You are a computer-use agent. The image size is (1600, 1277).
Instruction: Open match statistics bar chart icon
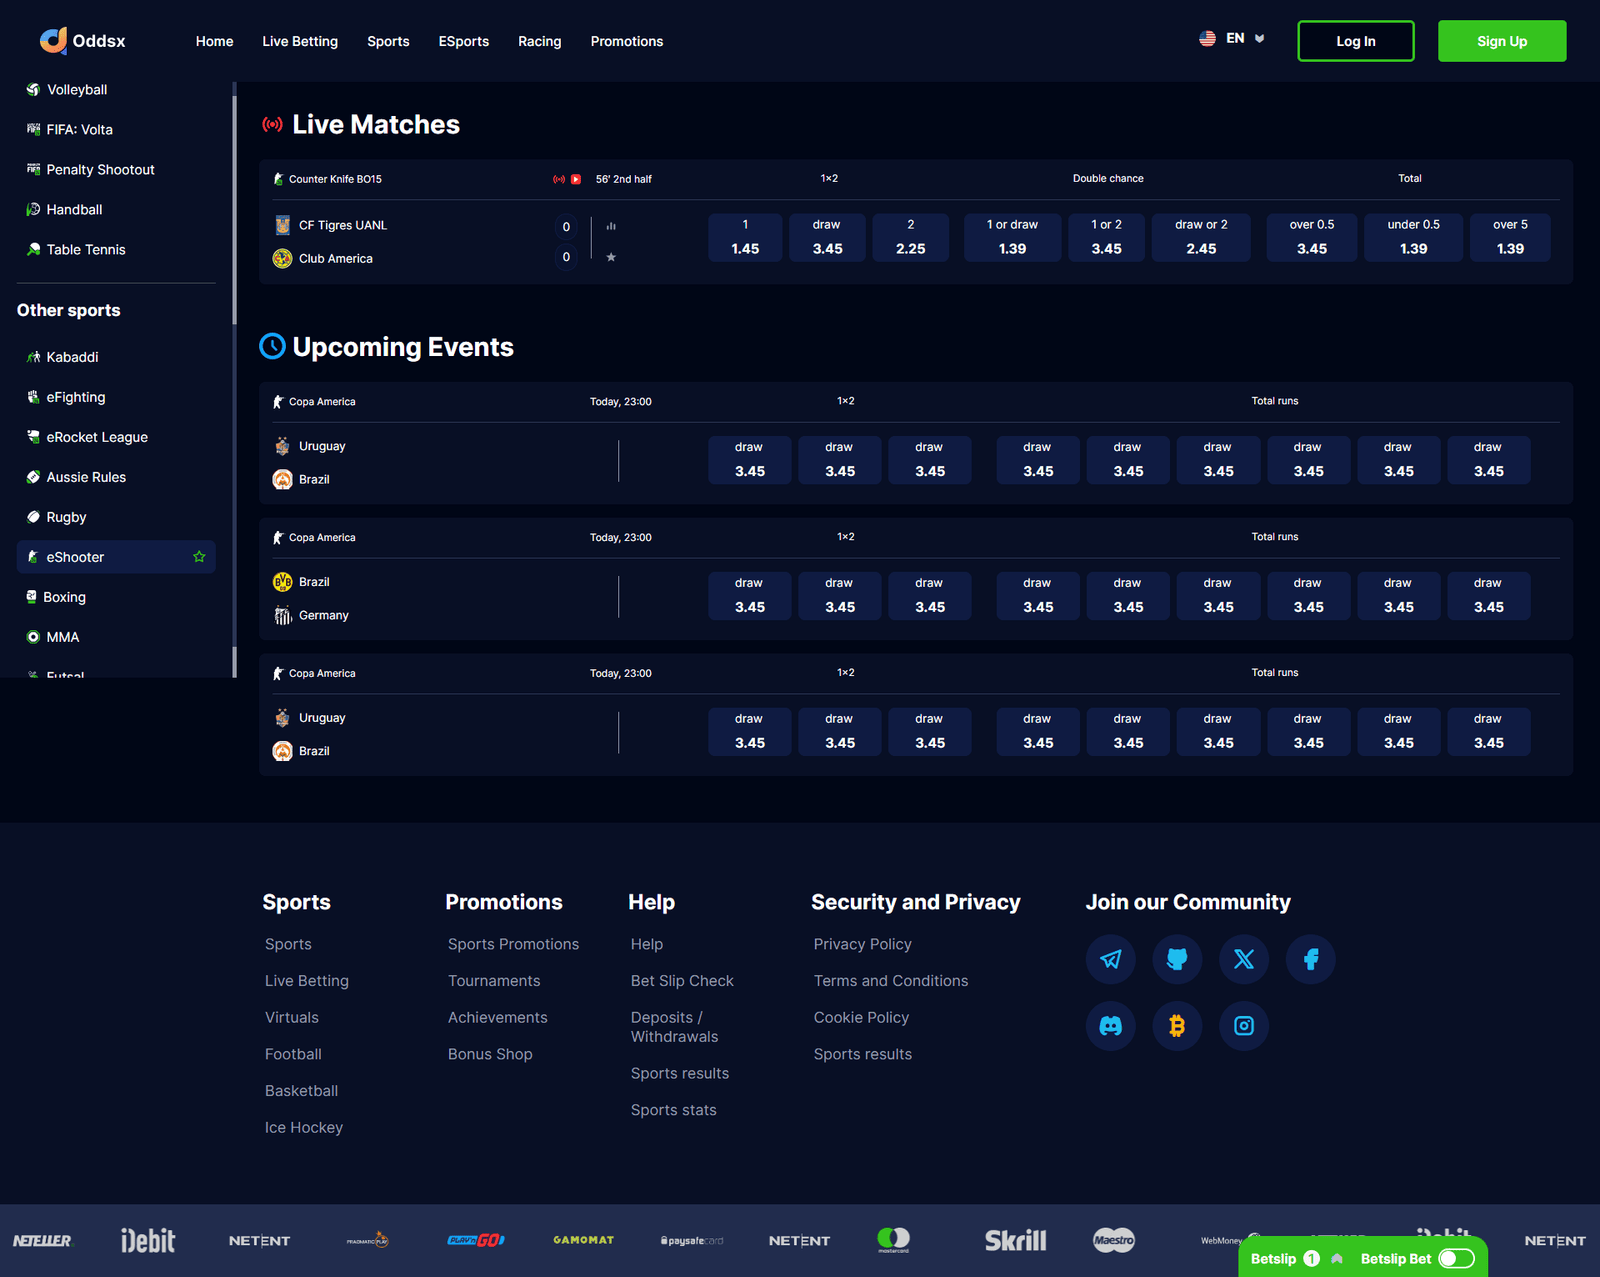(611, 226)
